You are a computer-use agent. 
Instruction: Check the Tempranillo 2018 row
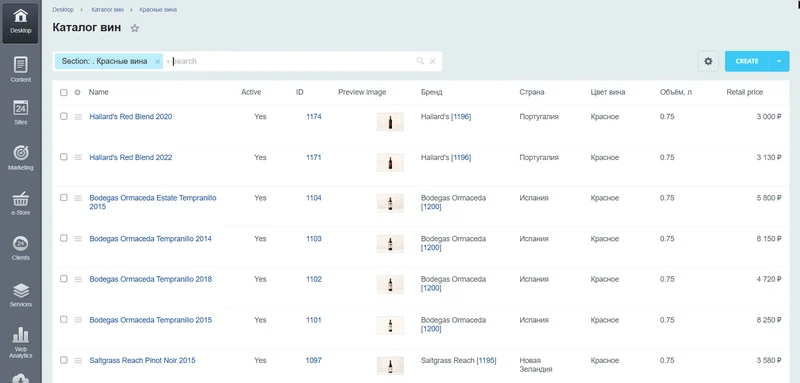[64, 279]
